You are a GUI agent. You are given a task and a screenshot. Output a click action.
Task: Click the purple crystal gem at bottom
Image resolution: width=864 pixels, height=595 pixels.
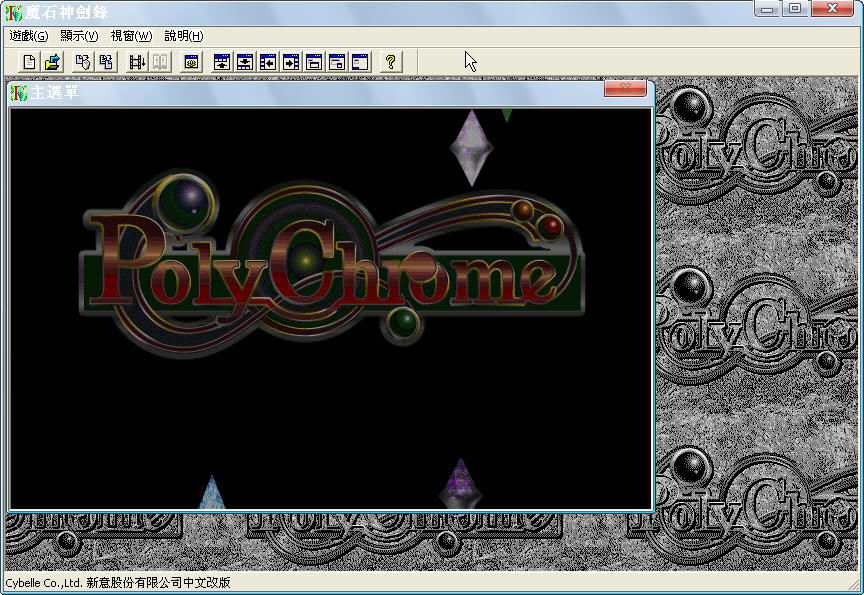pyautogui.click(x=460, y=485)
